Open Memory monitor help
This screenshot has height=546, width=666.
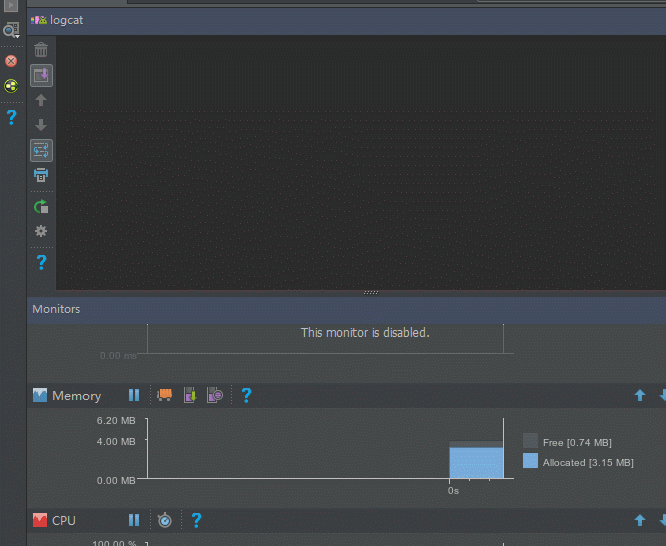tap(246, 396)
